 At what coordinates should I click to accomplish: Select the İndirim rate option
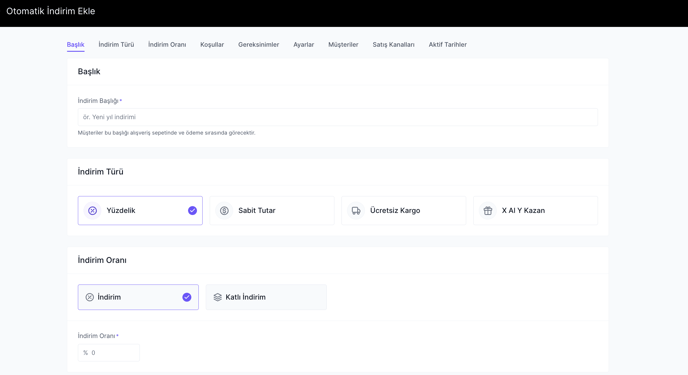(x=138, y=297)
